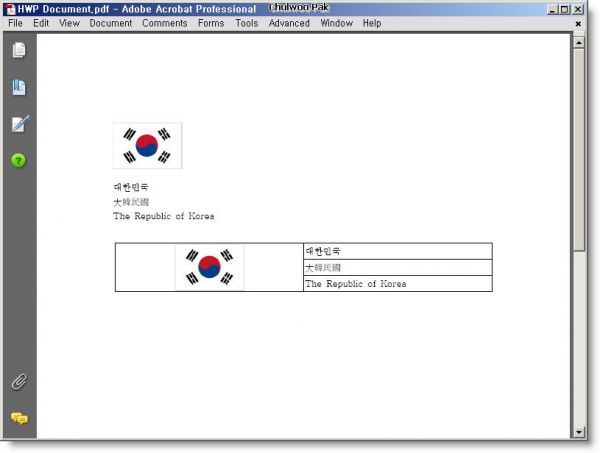Screen dimensions: 600x453
Task: Click the Korean flag inside the table
Action: point(209,267)
